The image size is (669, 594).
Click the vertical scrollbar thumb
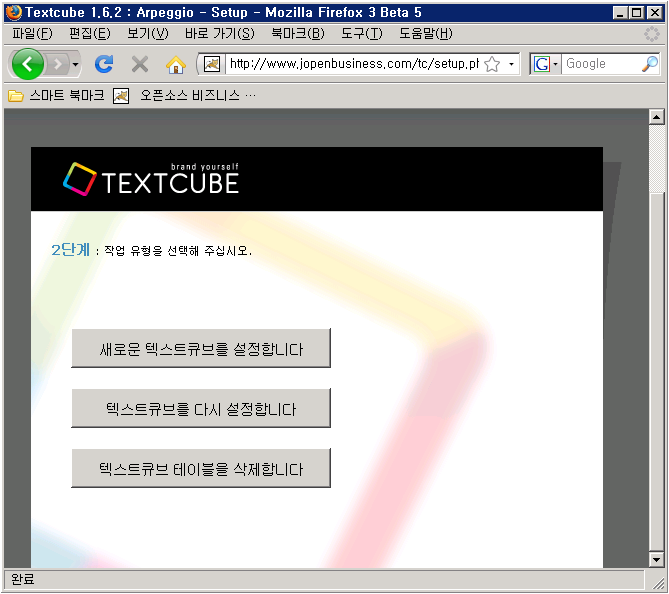point(656,371)
